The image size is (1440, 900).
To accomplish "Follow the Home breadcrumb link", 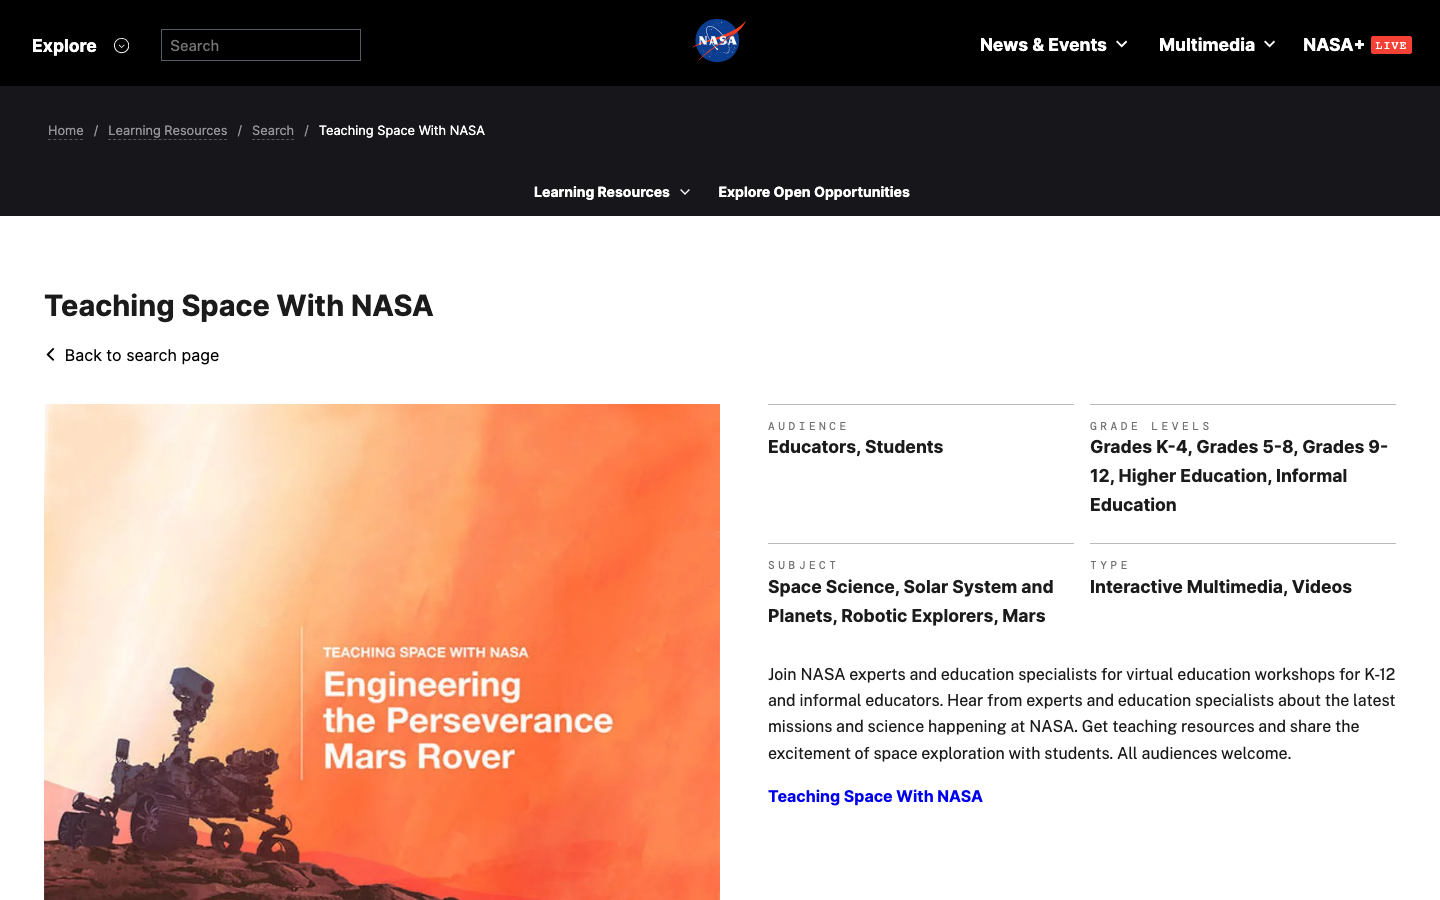I will [66, 131].
